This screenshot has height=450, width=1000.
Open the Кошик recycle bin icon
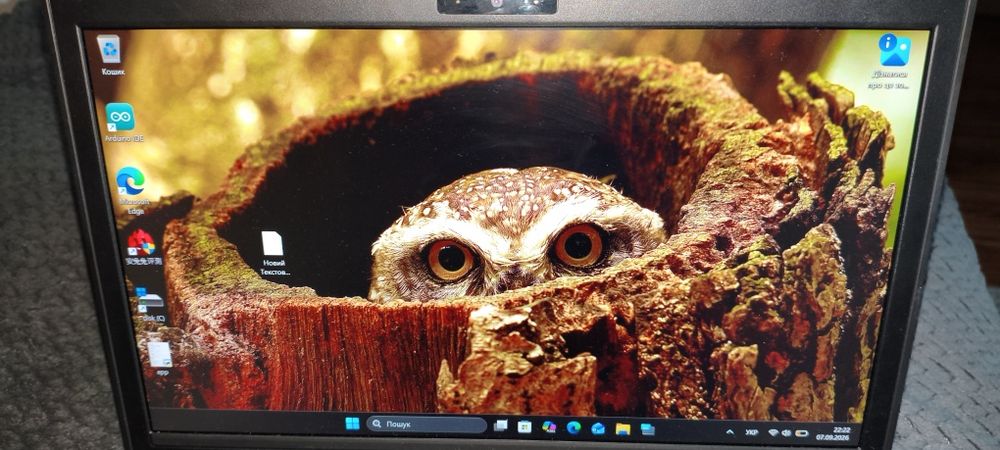(111, 55)
